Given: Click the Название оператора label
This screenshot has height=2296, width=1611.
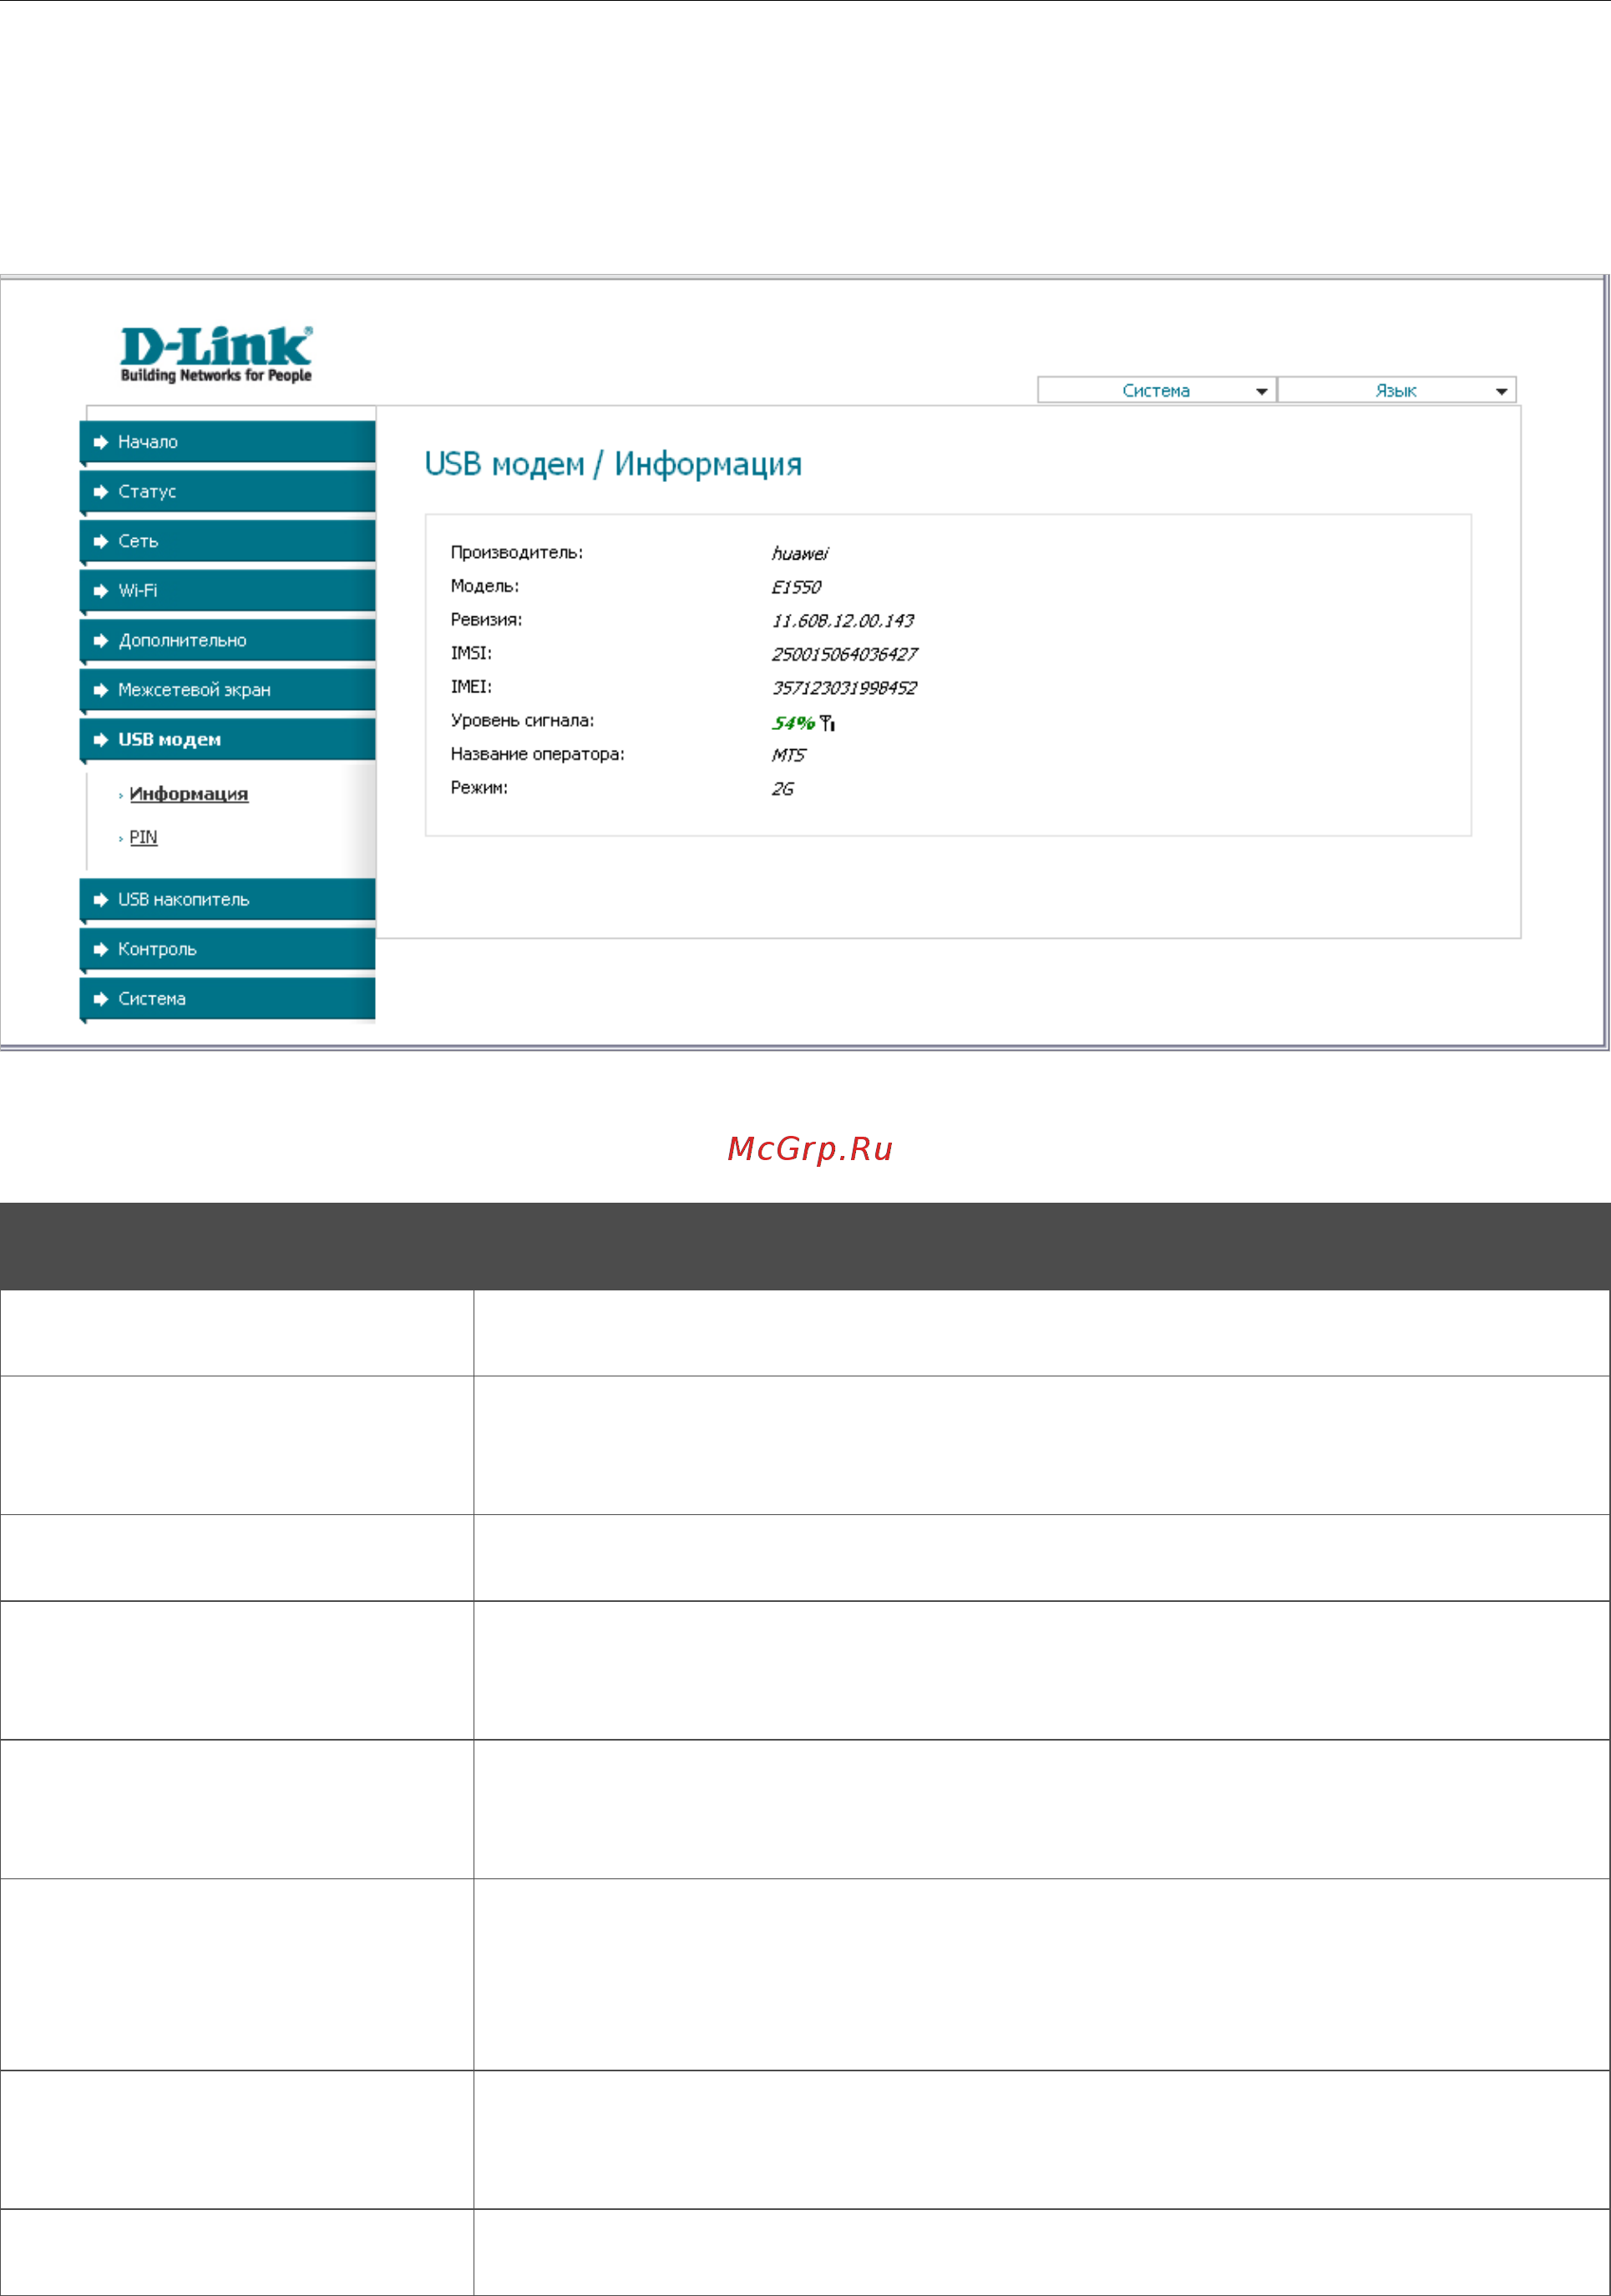Looking at the screenshot, I should tap(538, 754).
